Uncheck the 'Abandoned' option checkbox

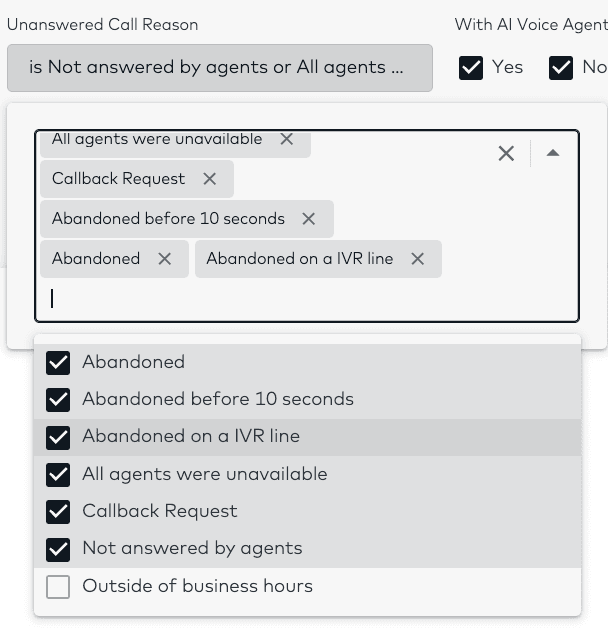(58, 363)
